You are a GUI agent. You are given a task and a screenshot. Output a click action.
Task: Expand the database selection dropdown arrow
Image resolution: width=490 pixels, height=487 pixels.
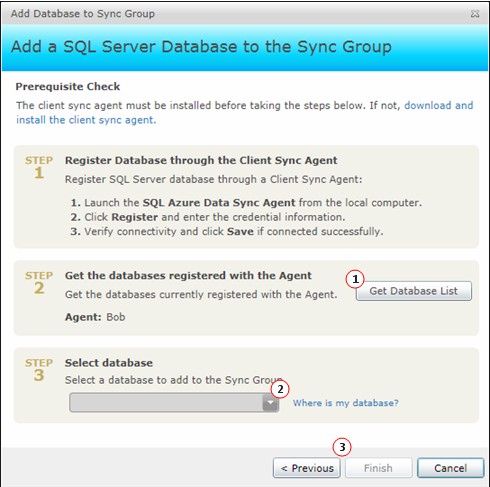coord(270,403)
